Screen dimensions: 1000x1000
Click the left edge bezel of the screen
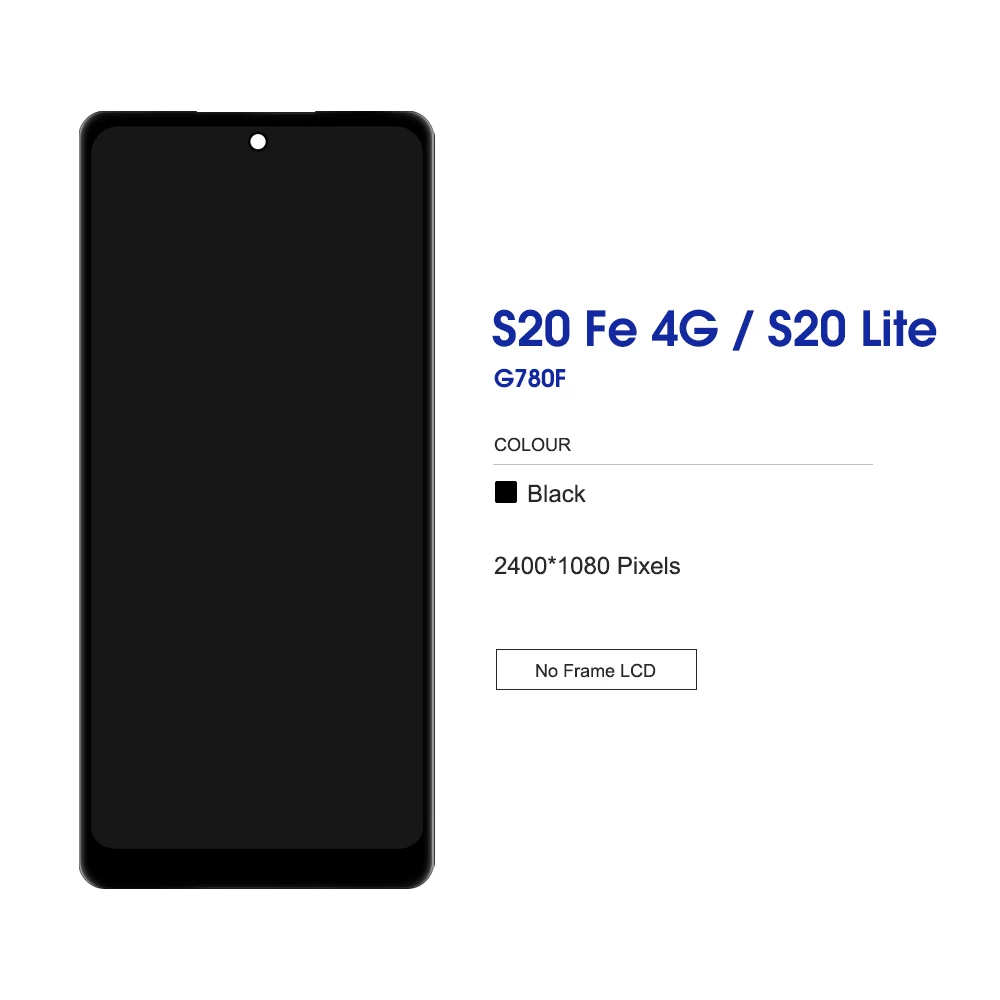click(x=85, y=499)
